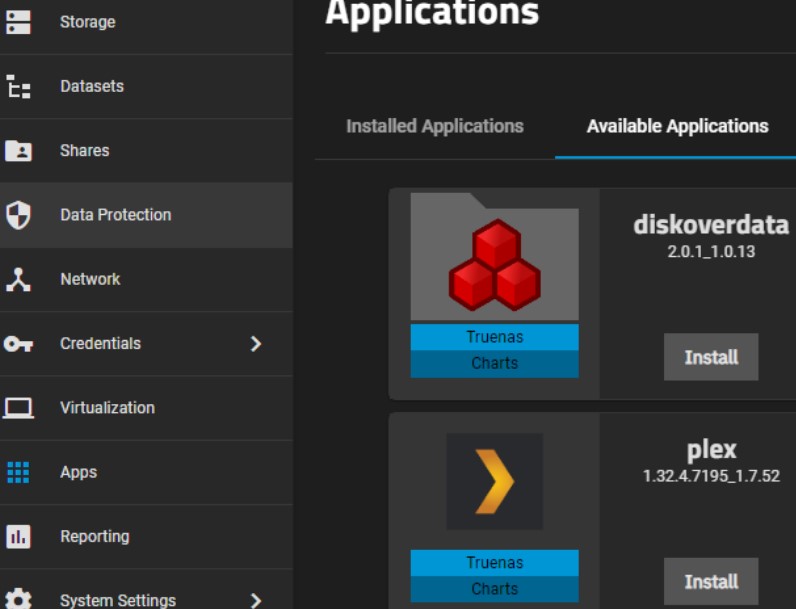
Task: Click the Credentials key icon
Action: [x=18, y=344]
